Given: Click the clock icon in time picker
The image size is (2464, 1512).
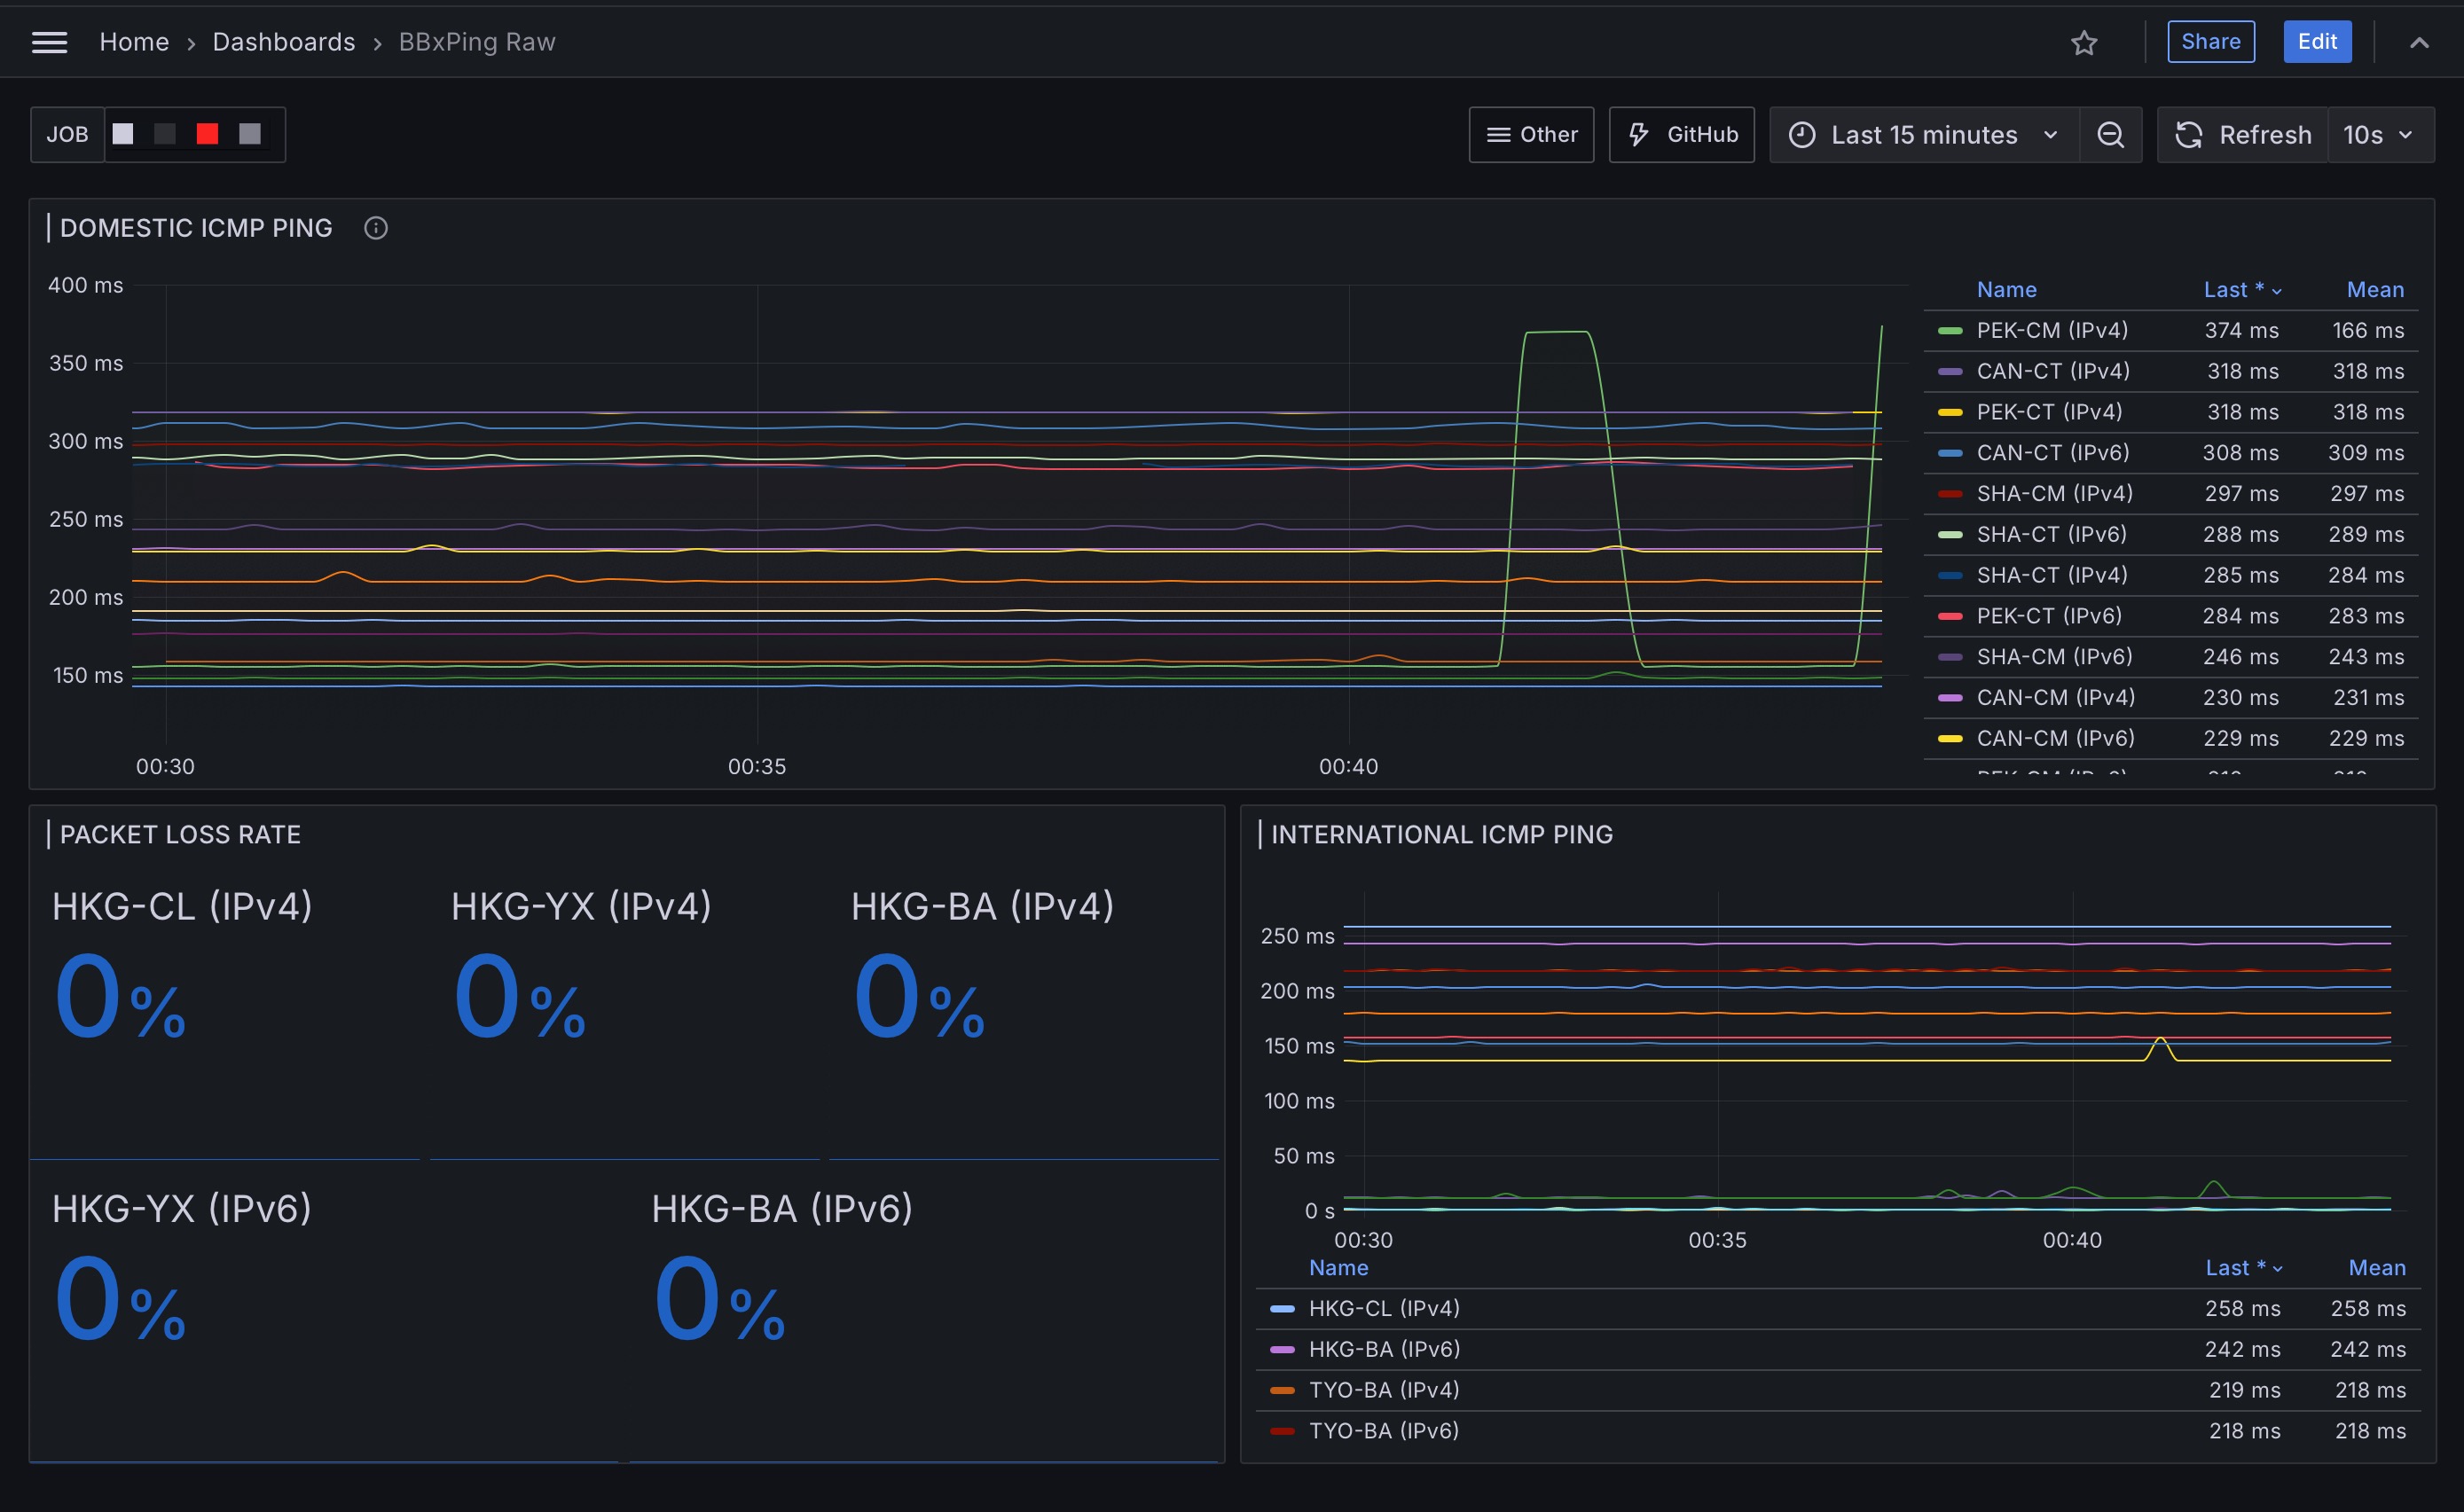Looking at the screenshot, I should click(1802, 135).
